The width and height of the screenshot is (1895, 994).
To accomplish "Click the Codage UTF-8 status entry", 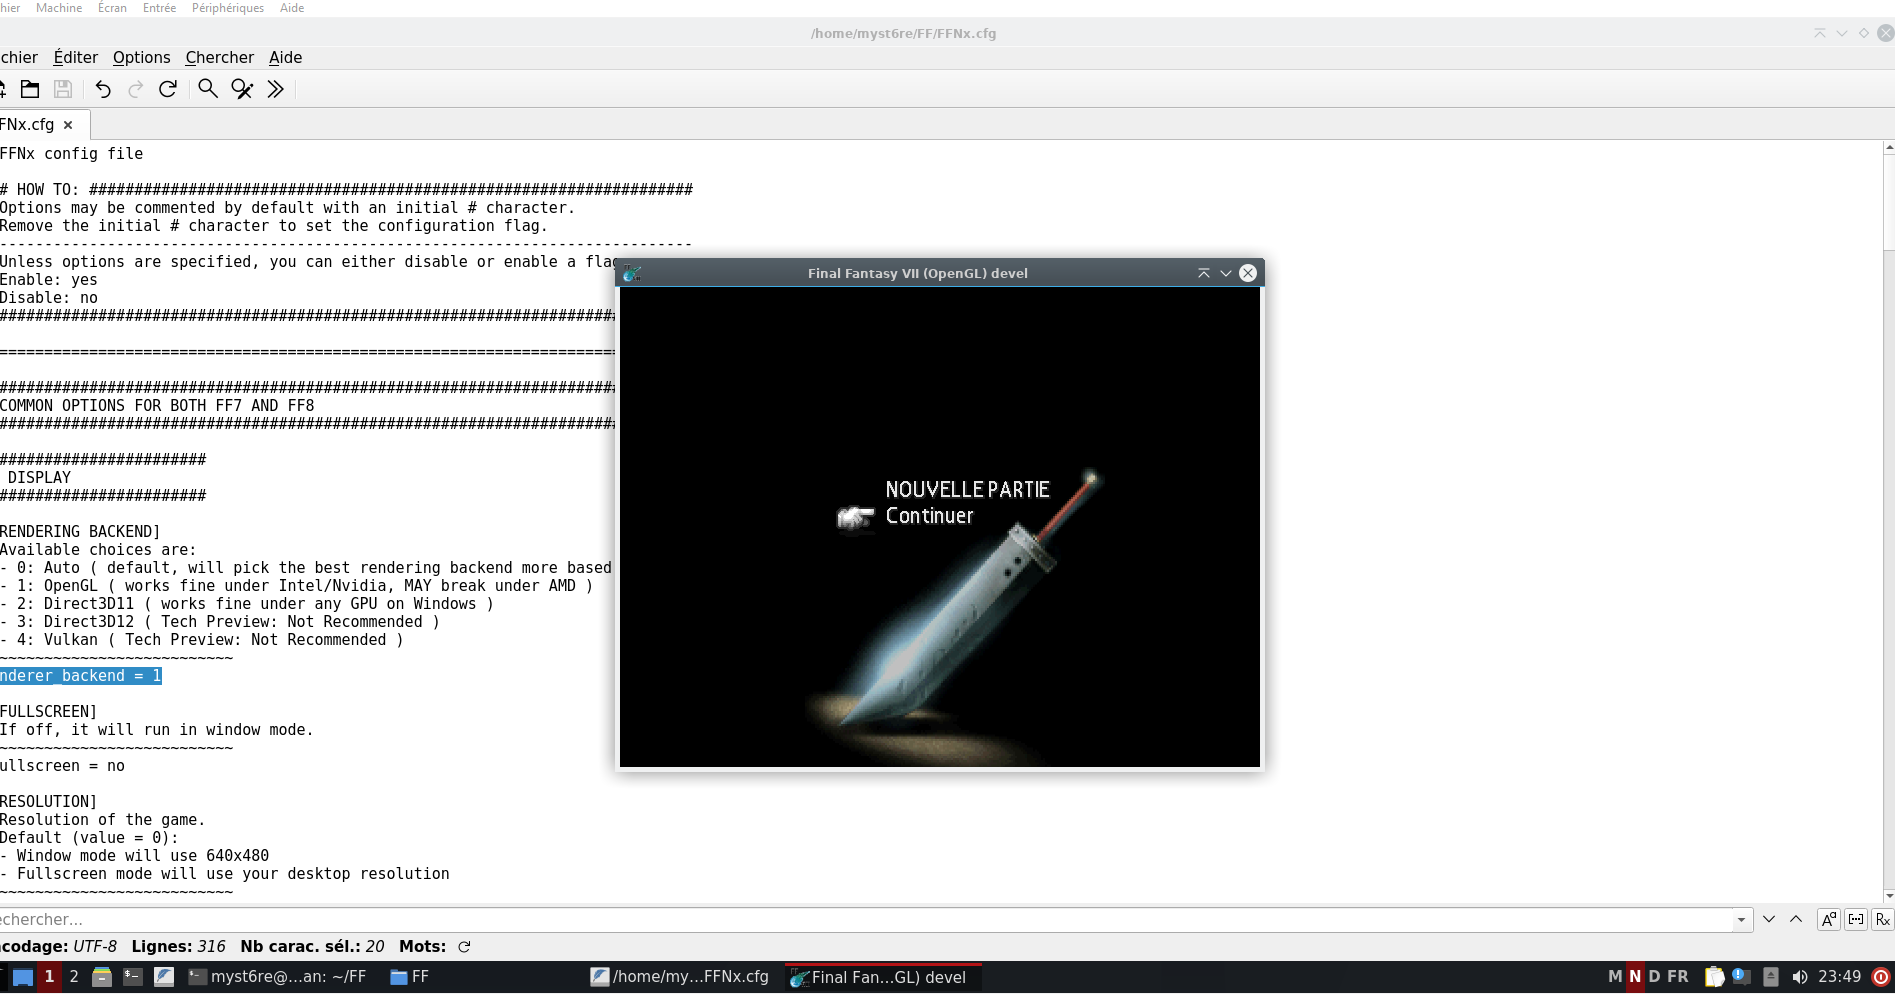I will click(x=58, y=947).
